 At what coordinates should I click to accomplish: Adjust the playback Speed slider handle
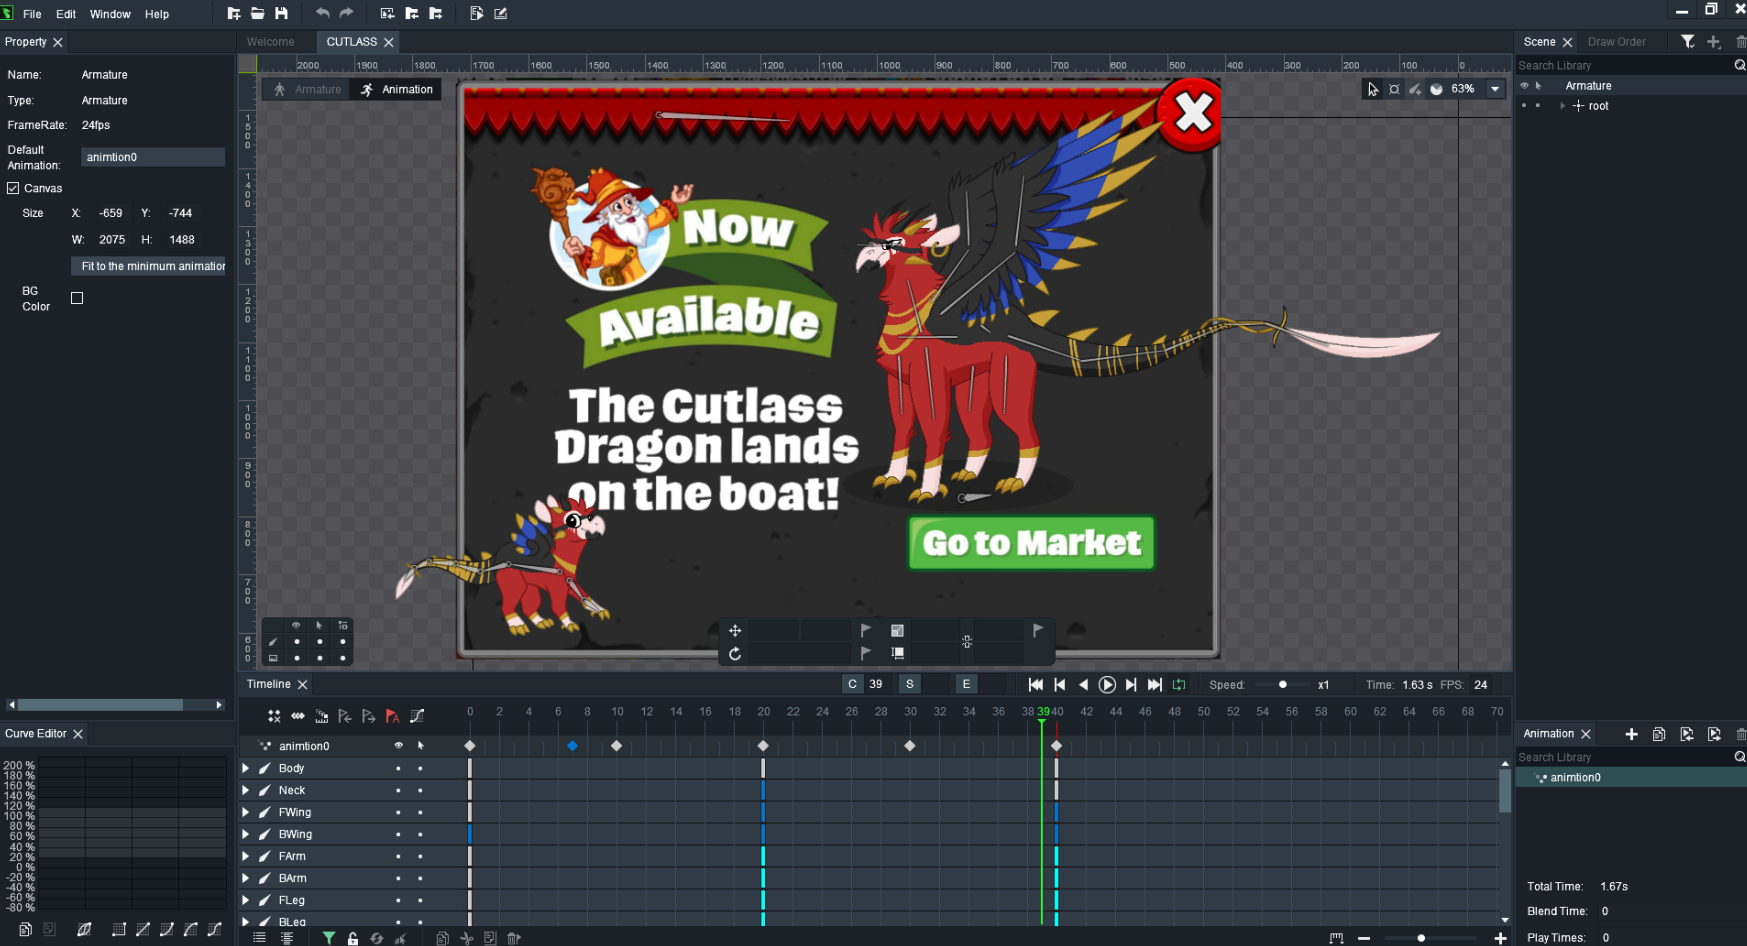pos(1283,685)
